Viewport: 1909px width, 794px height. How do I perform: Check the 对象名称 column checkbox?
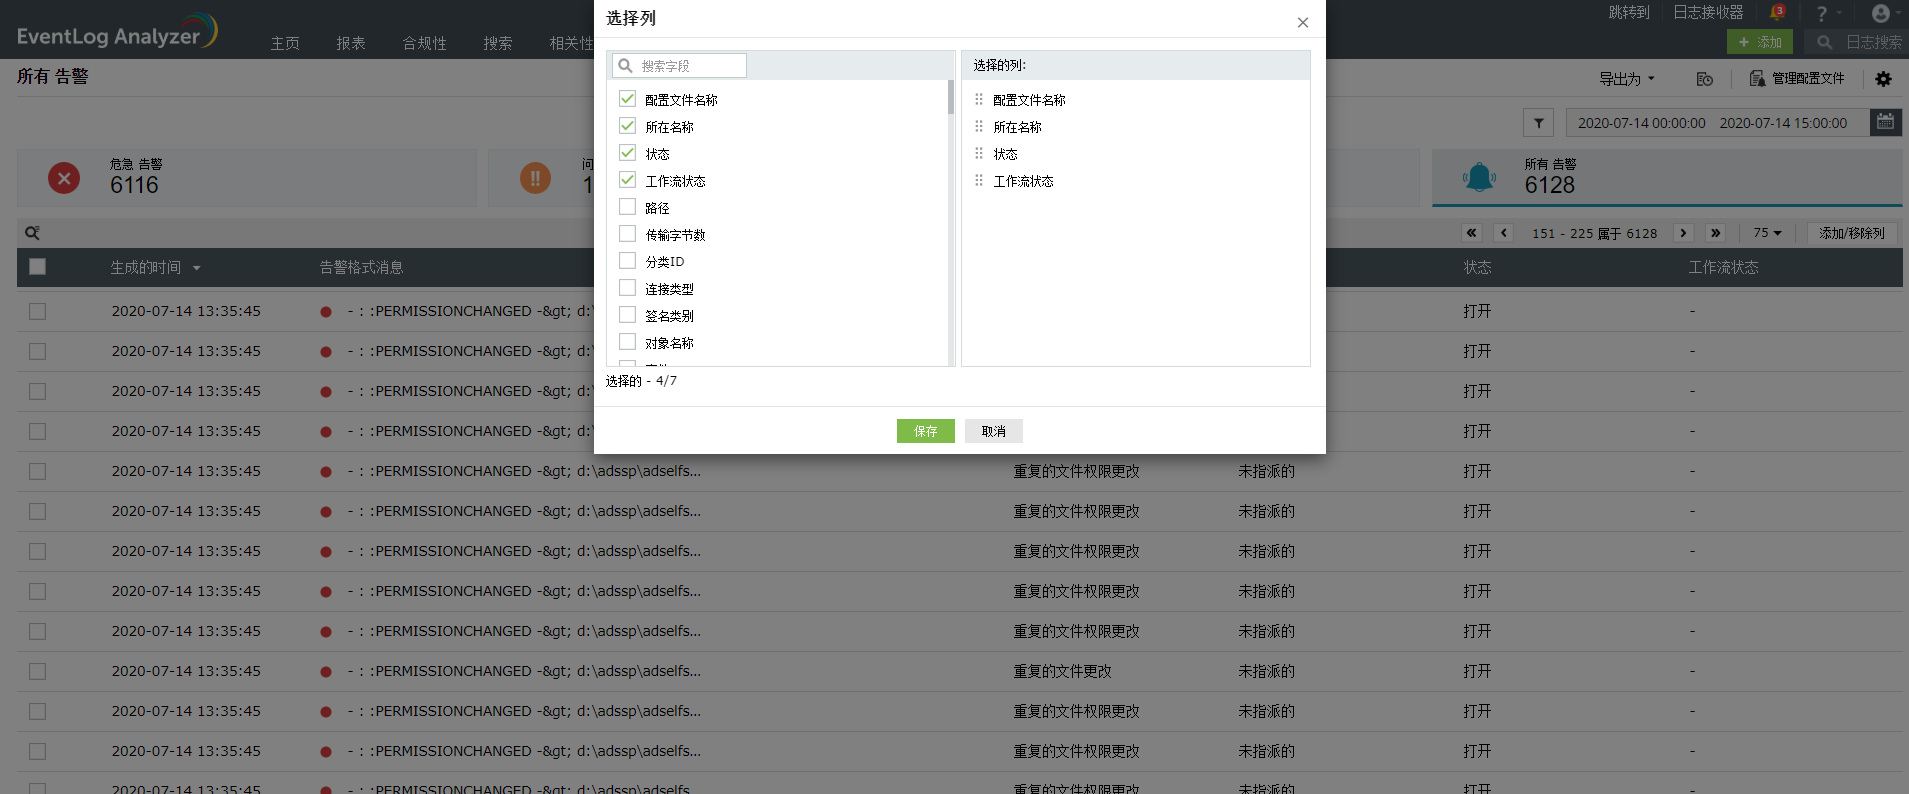[x=627, y=341]
